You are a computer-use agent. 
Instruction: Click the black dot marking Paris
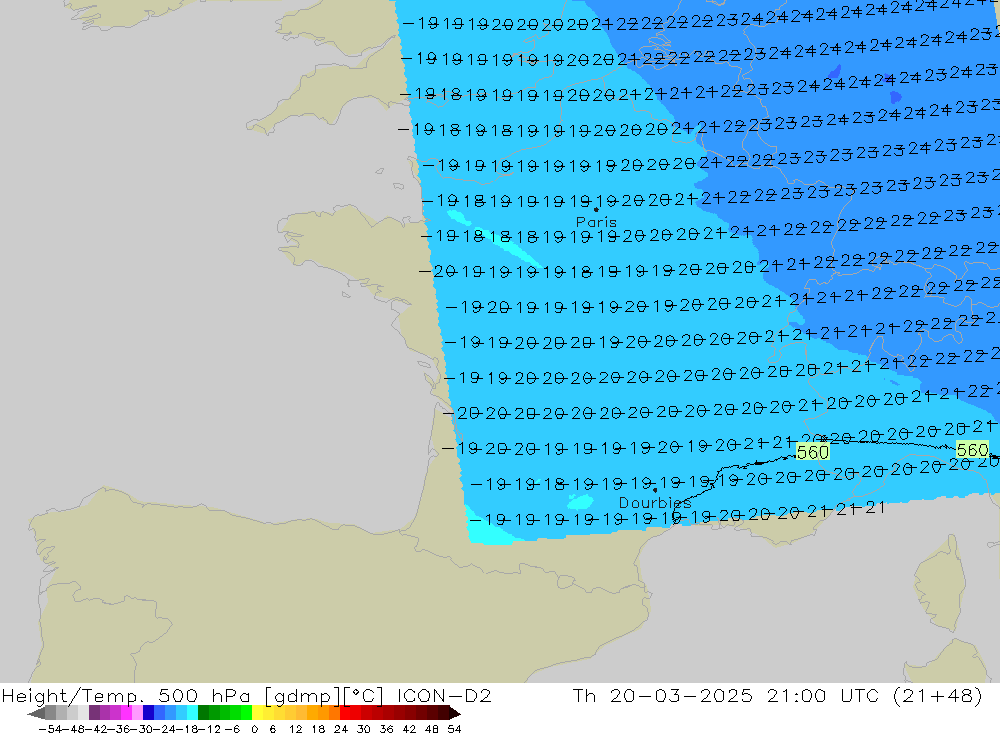tap(596, 209)
